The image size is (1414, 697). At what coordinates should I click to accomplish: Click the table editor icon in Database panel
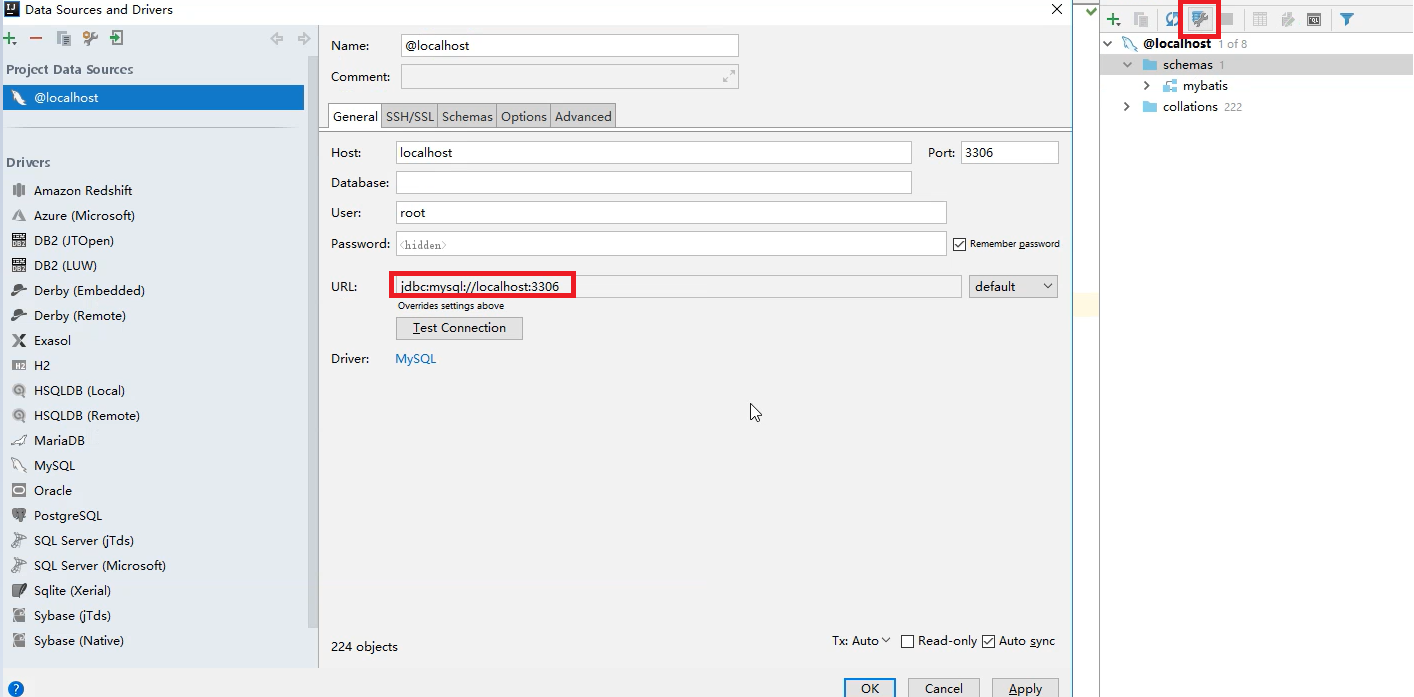pyautogui.click(x=1260, y=19)
